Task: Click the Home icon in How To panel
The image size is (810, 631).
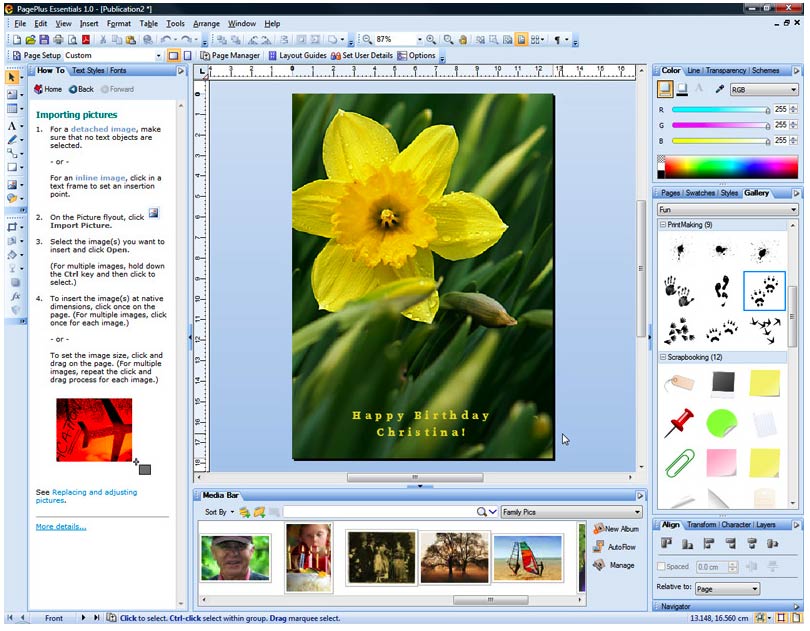Action: coord(39,89)
